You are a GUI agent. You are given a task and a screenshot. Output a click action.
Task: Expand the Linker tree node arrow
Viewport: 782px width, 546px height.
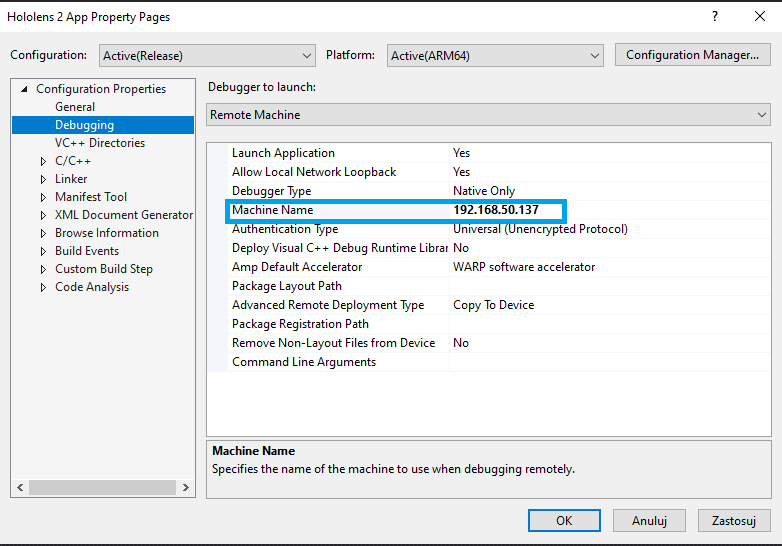43,179
